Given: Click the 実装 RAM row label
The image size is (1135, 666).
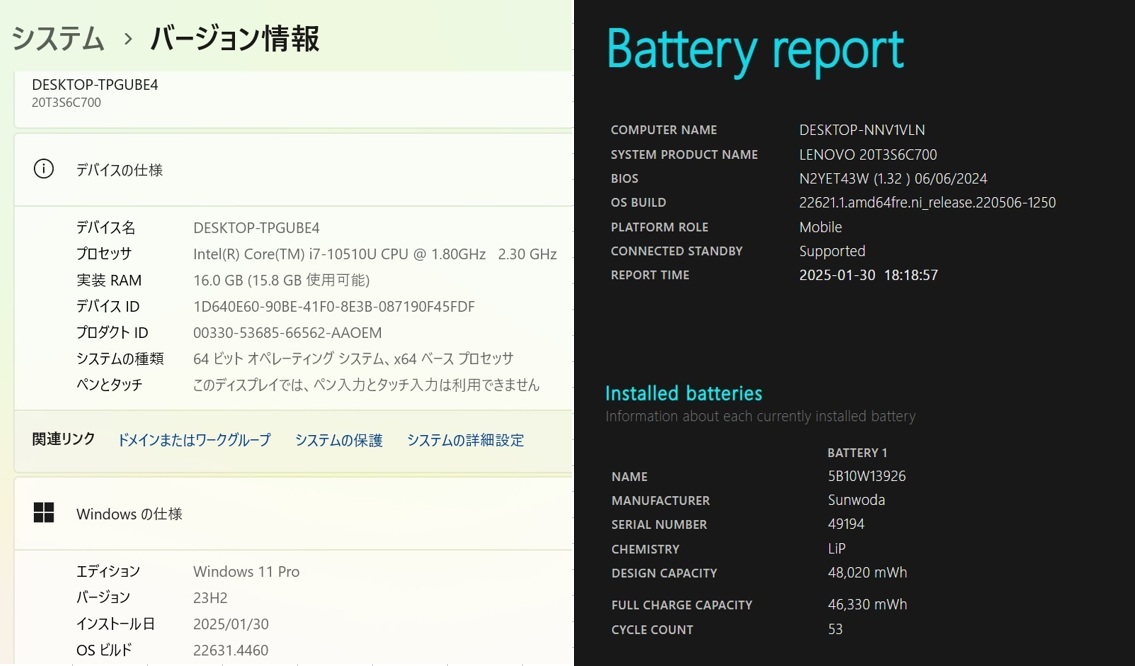Looking at the screenshot, I should [x=109, y=280].
